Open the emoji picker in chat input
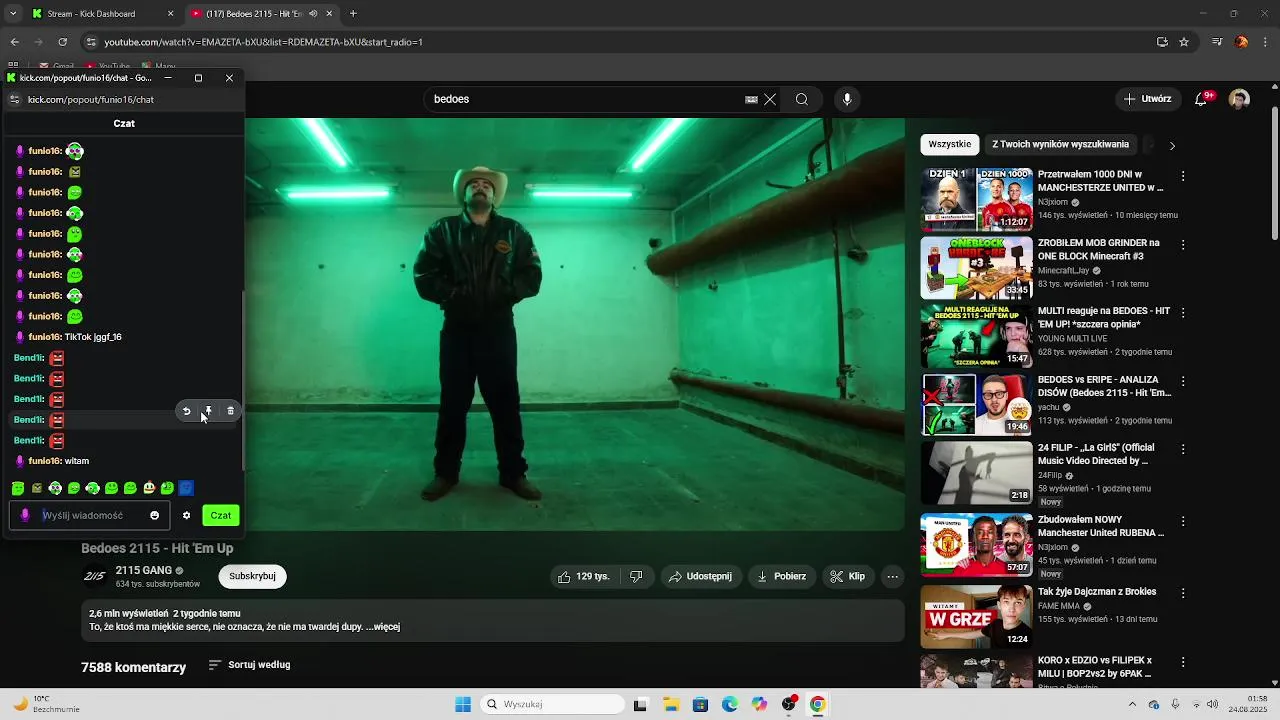 154,516
